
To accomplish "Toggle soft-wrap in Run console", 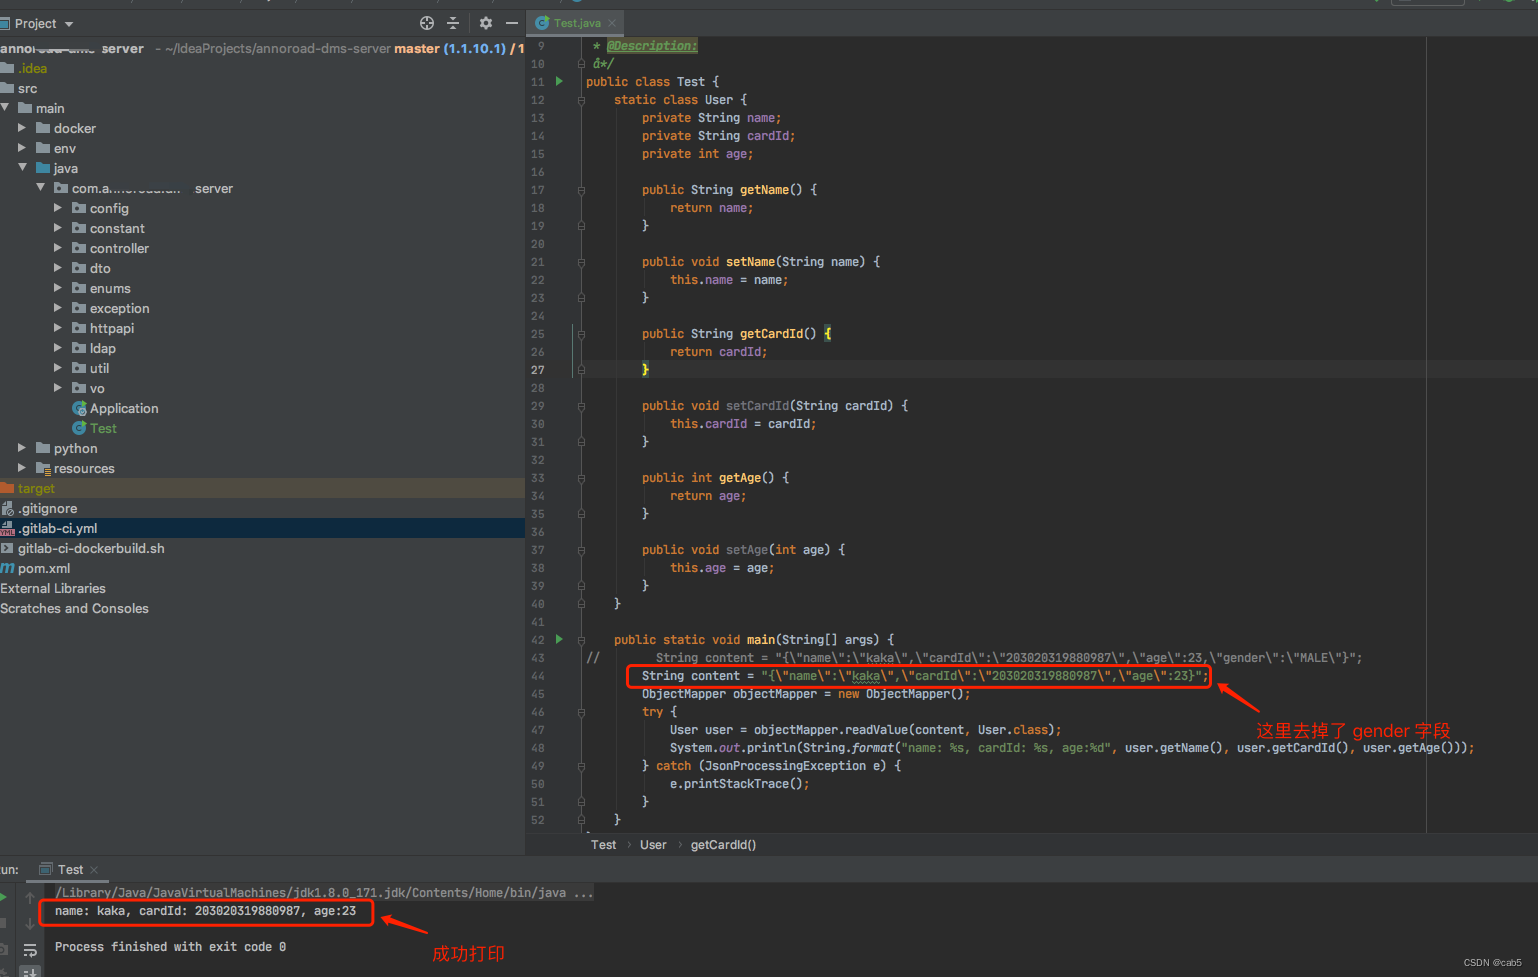I will pyautogui.click(x=30, y=950).
